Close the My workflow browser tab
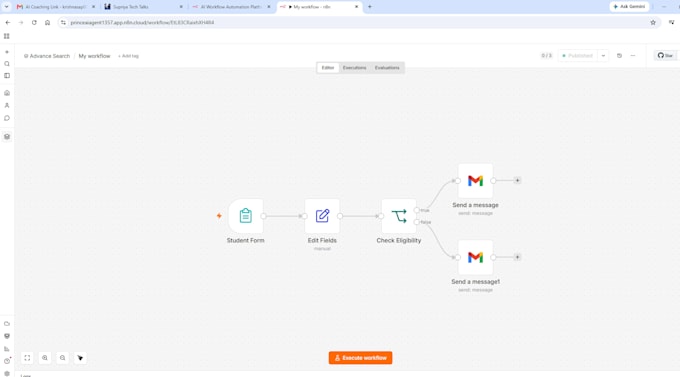680x377 pixels. pyautogui.click(x=356, y=7)
